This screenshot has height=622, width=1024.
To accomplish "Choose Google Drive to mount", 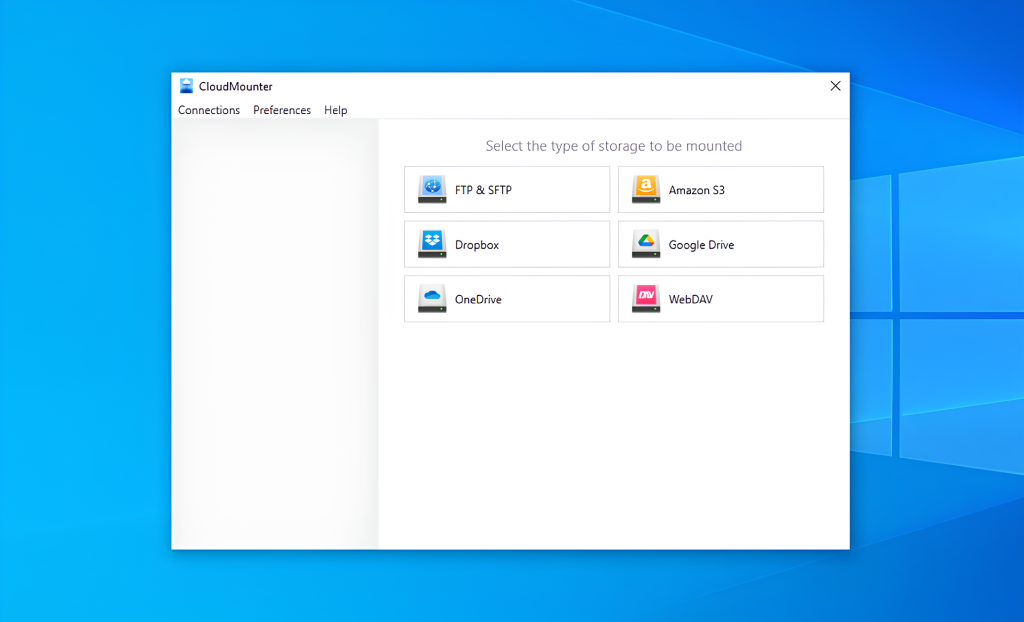I will (721, 243).
